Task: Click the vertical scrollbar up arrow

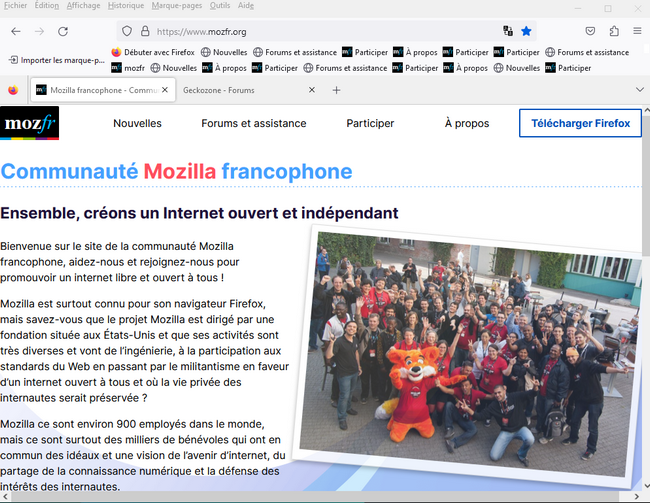Action: pyautogui.click(x=646, y=111)
